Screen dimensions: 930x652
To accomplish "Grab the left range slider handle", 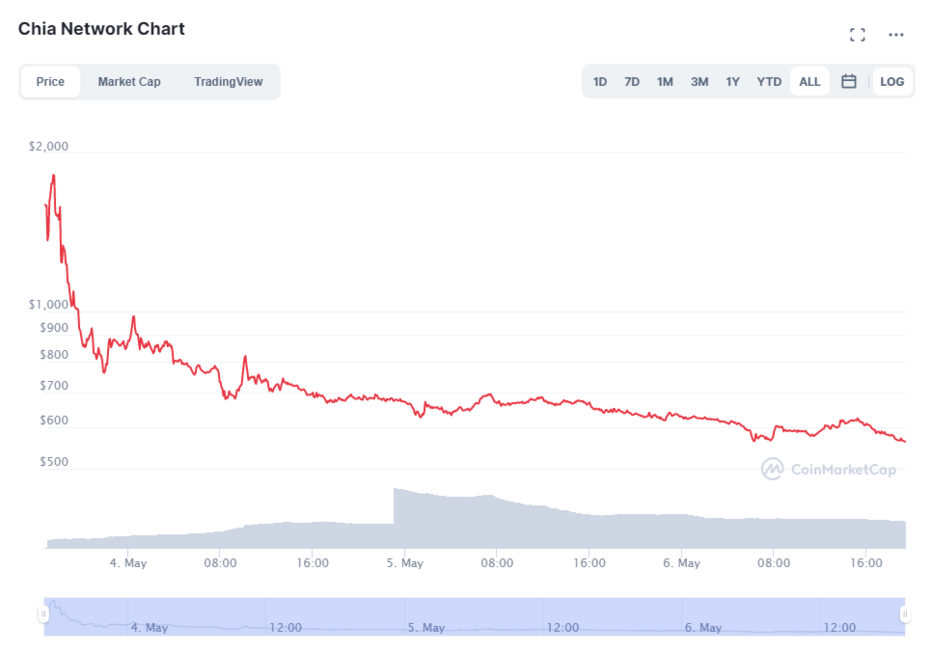I will click(x=44, y=614).
